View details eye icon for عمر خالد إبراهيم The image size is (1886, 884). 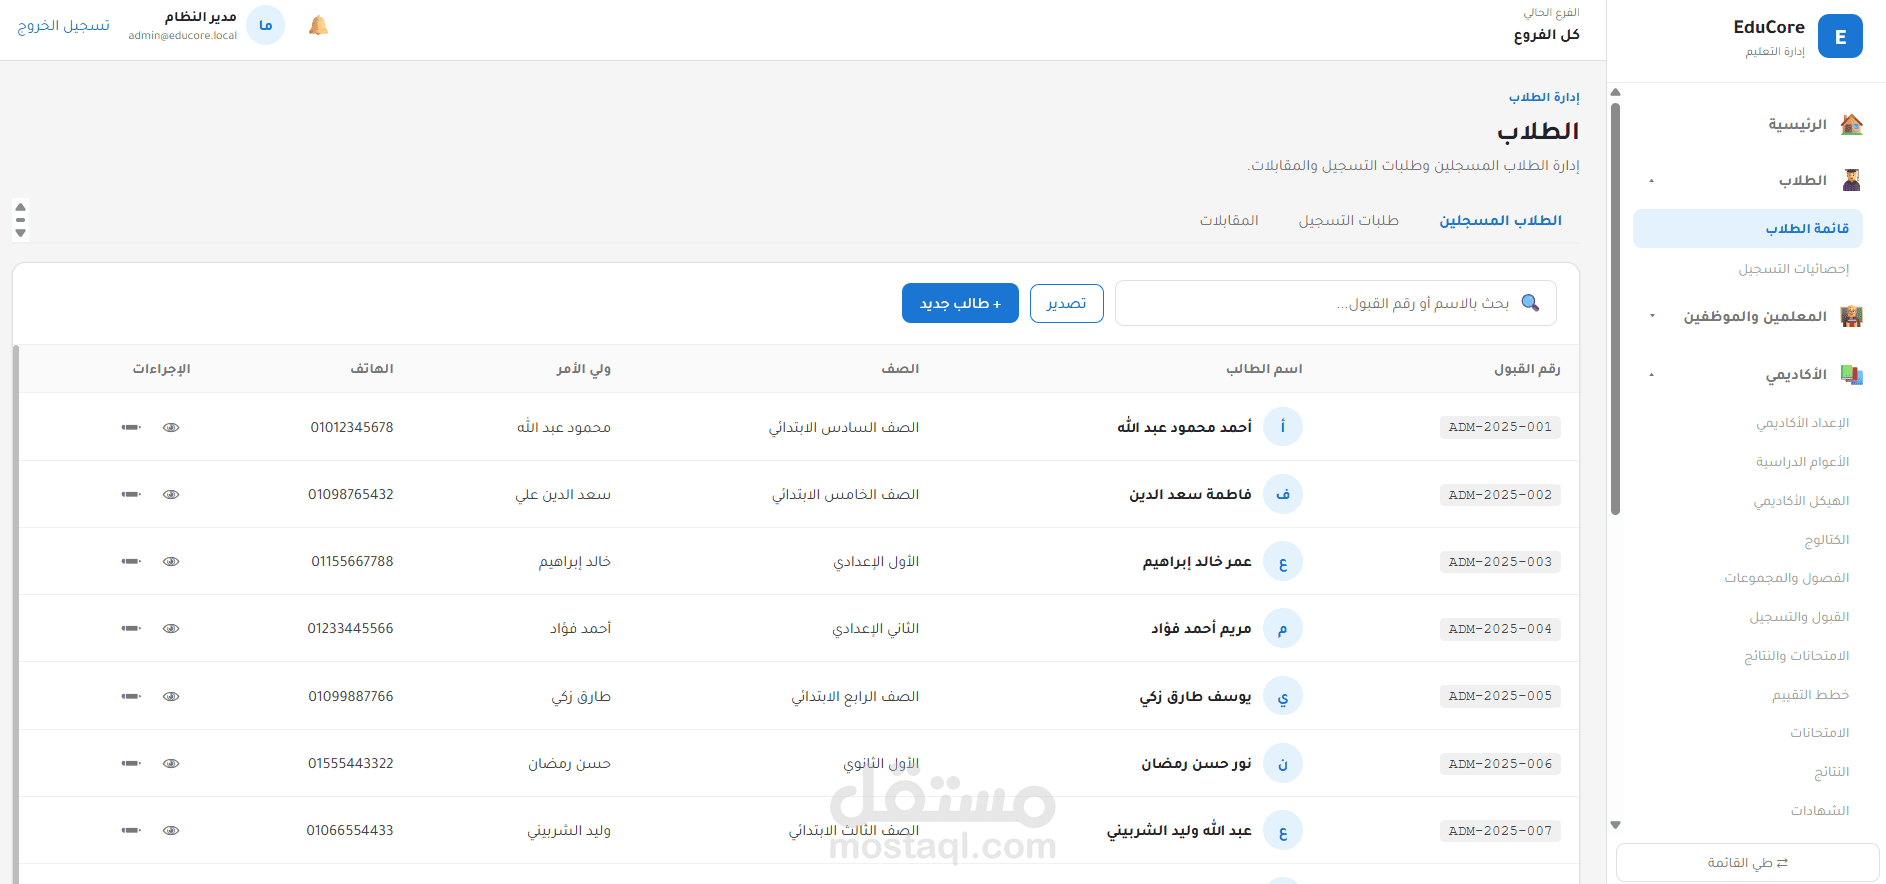(x=171, y=561)
